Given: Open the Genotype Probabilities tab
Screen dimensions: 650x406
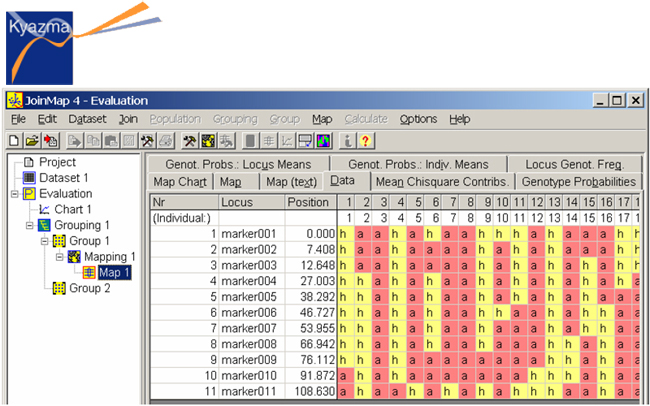Looking at the screenshot, I should [x=579, y=182].
